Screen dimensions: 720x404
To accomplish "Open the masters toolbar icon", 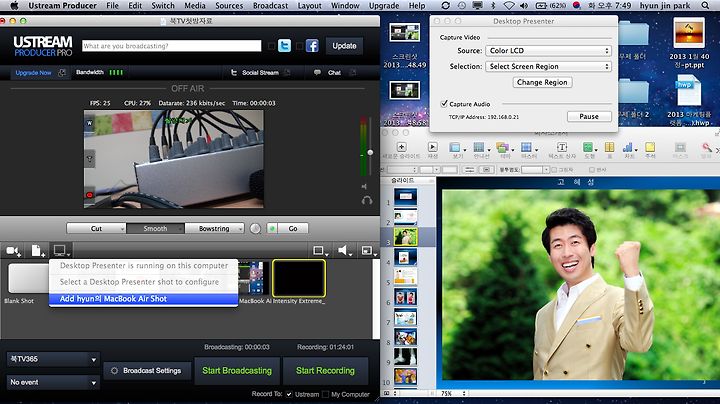I will click(528, 147).
